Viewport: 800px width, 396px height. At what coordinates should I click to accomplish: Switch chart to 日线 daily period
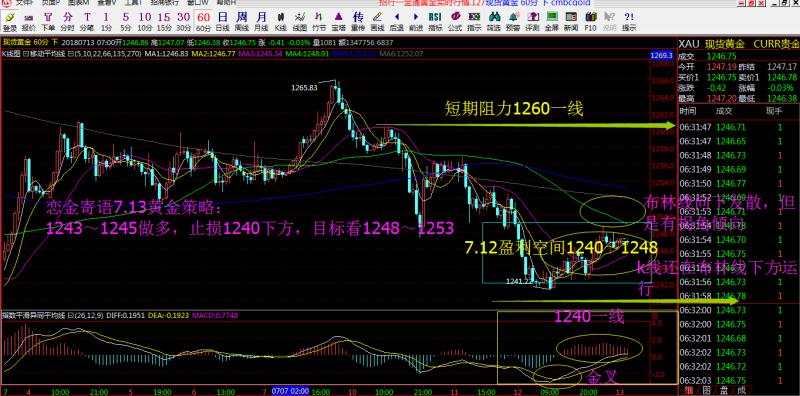tap(222, 20)
